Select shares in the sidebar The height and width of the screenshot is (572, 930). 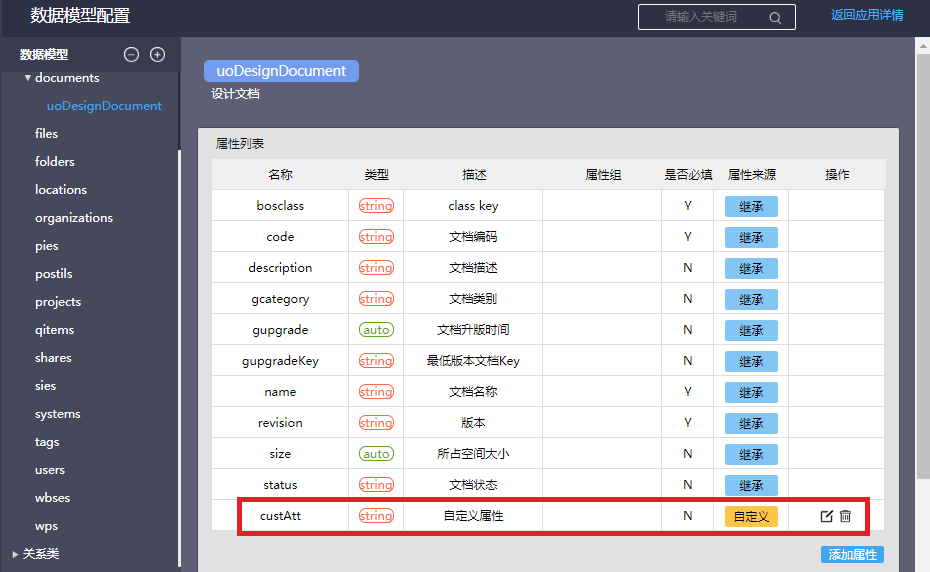click(53, 358)
